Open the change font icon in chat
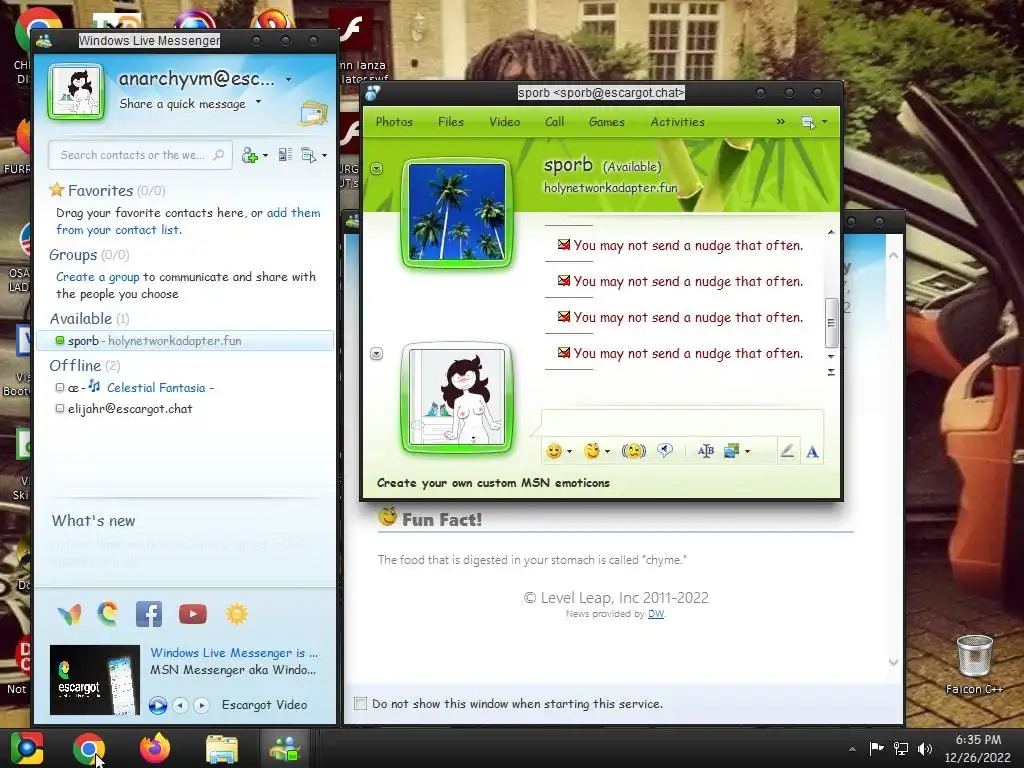This screenshot has width=1024, height=768. point(706,451)
